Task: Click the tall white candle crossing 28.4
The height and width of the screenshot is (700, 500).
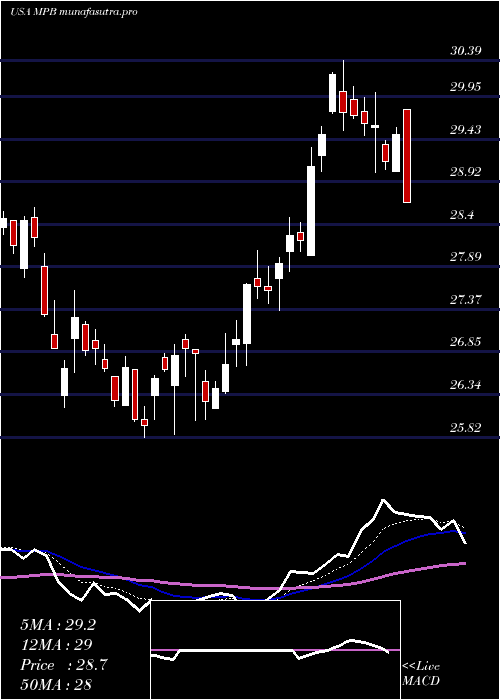Action: [311, 211]
